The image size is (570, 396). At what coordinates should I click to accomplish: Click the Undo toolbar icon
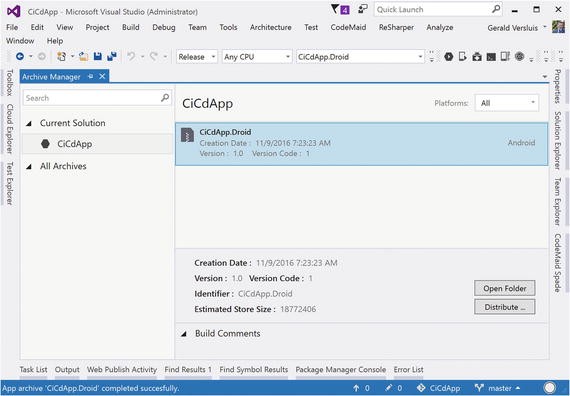pyautogui.click(x=131, y=56)
